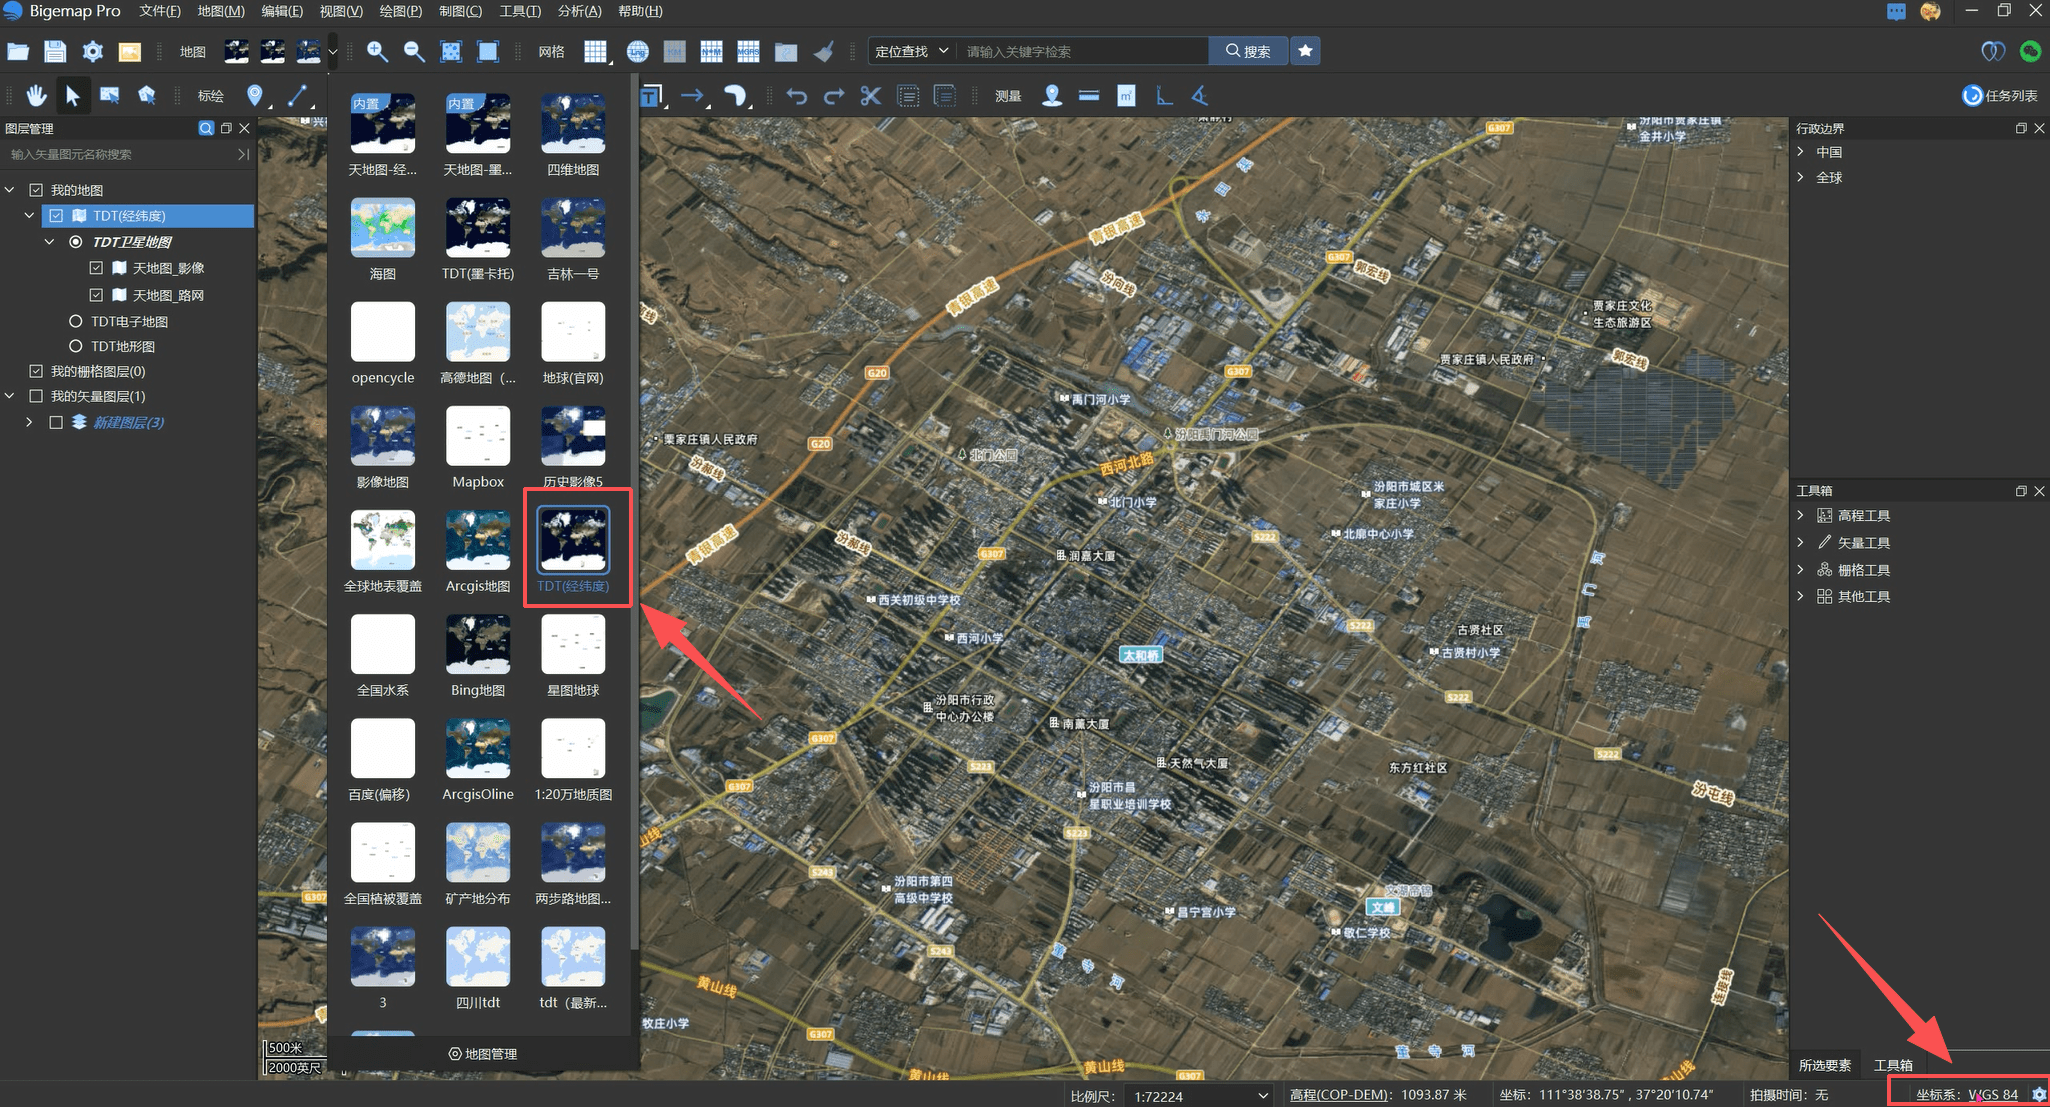Toggle the grid table icon
This screenshot has height=1107, width=2050.
[595, 51]
